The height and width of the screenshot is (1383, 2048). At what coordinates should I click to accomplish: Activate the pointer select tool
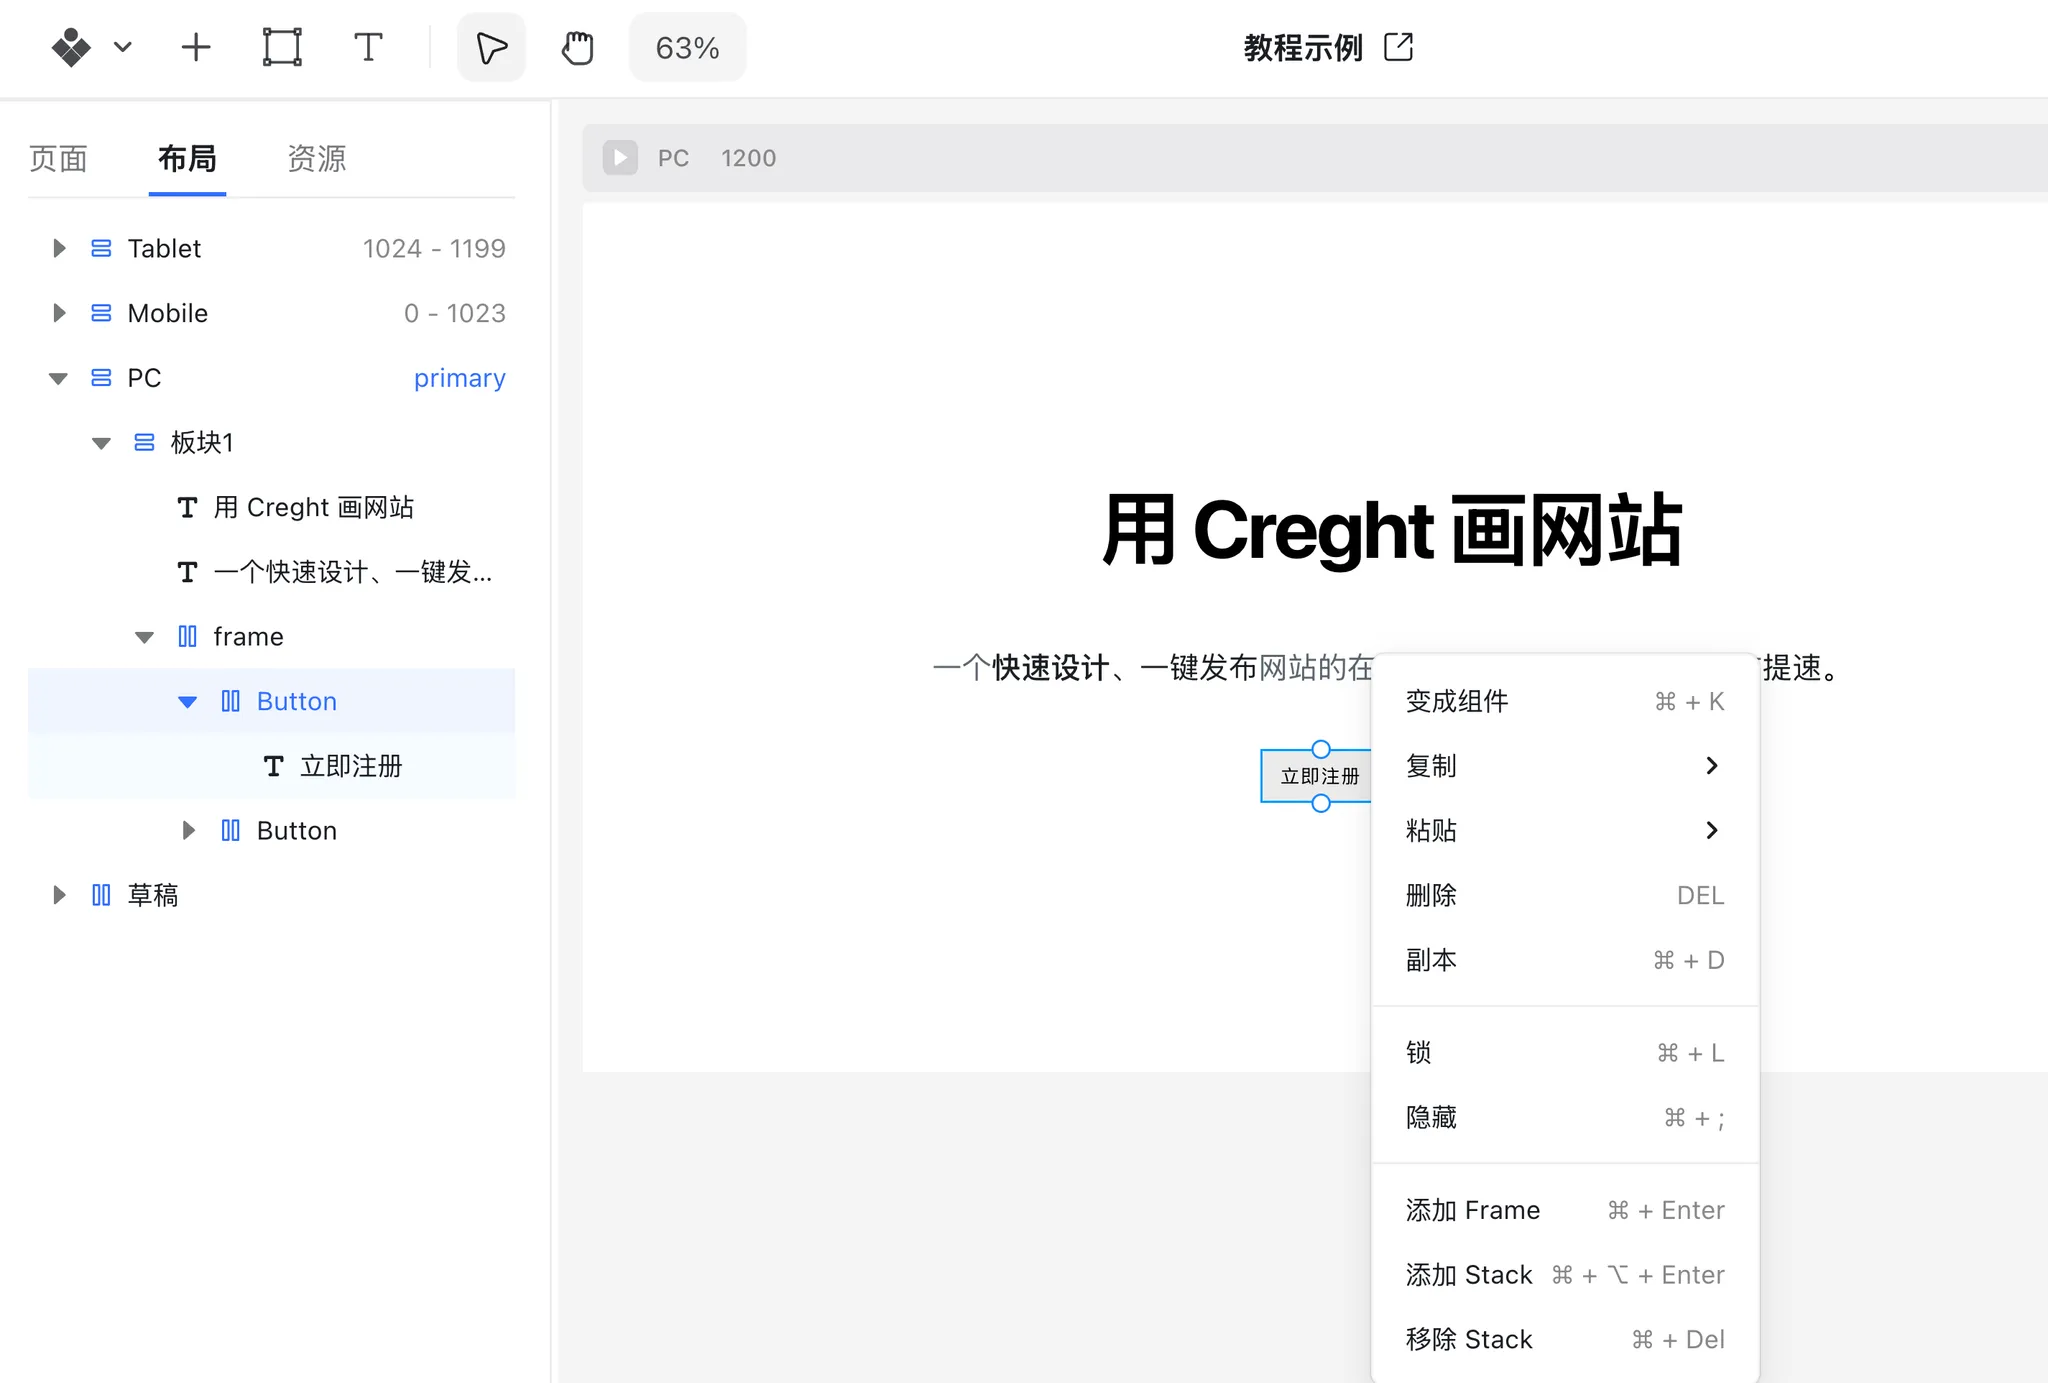(491, 47)
